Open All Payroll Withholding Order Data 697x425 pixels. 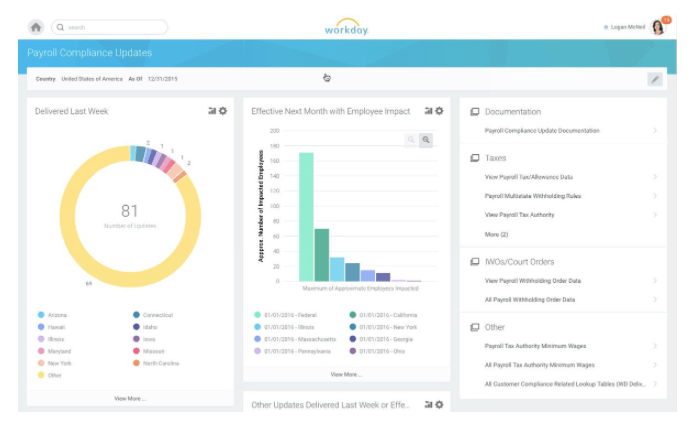pyautogui.click(x=529, y=300)
